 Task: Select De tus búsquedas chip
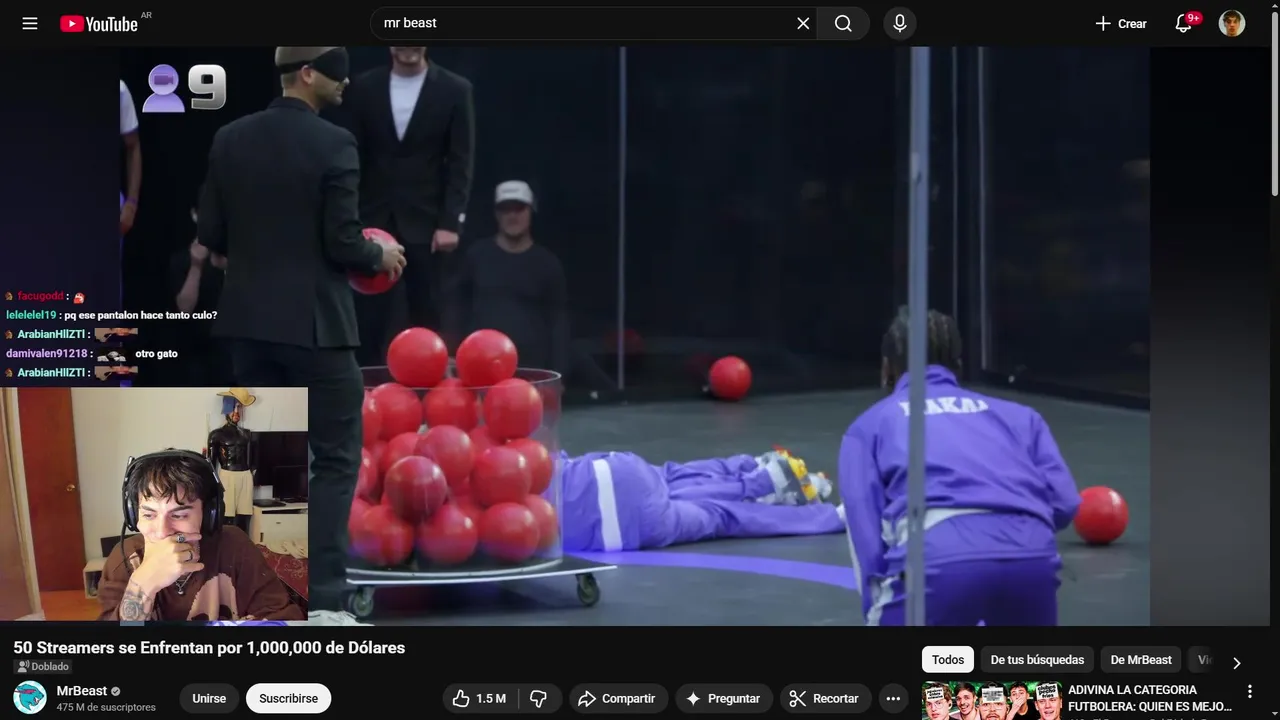[1037, 659]
